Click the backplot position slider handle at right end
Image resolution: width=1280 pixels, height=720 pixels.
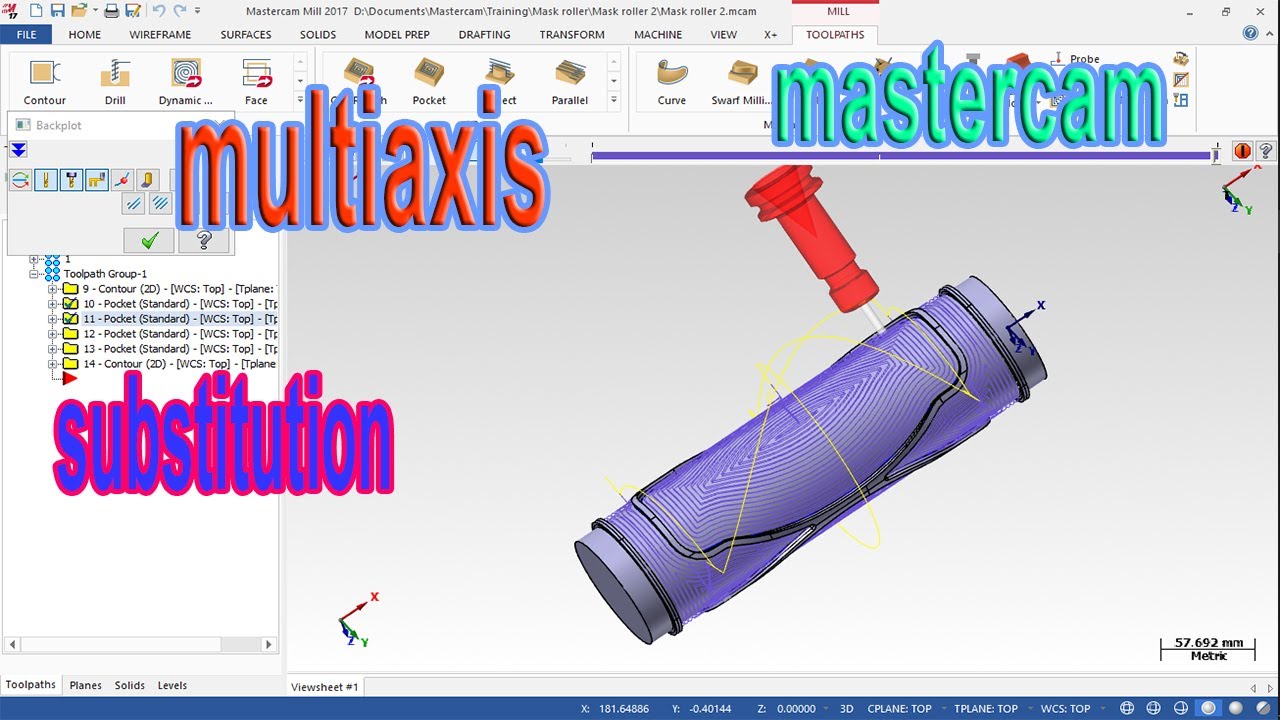click(x=1216, y=155)
